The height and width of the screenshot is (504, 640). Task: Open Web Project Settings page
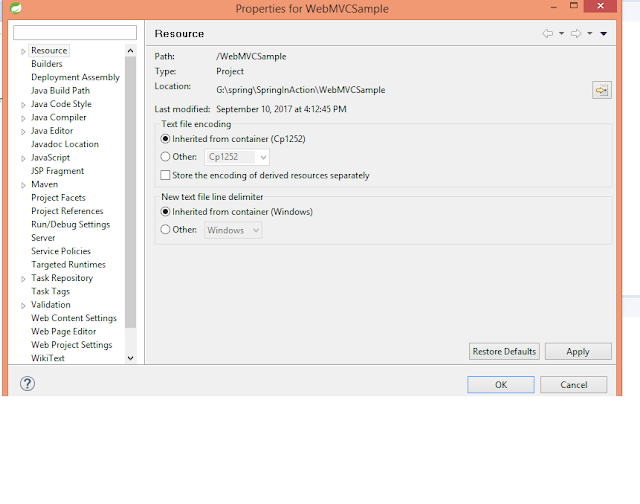click(x=71, y=345)
